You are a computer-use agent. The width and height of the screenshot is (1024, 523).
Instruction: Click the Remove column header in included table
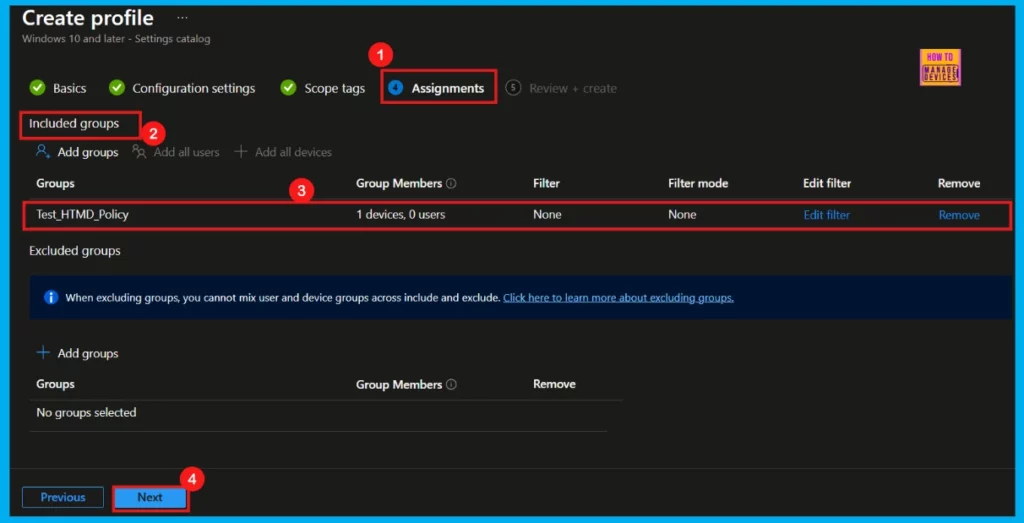(959, 183)
